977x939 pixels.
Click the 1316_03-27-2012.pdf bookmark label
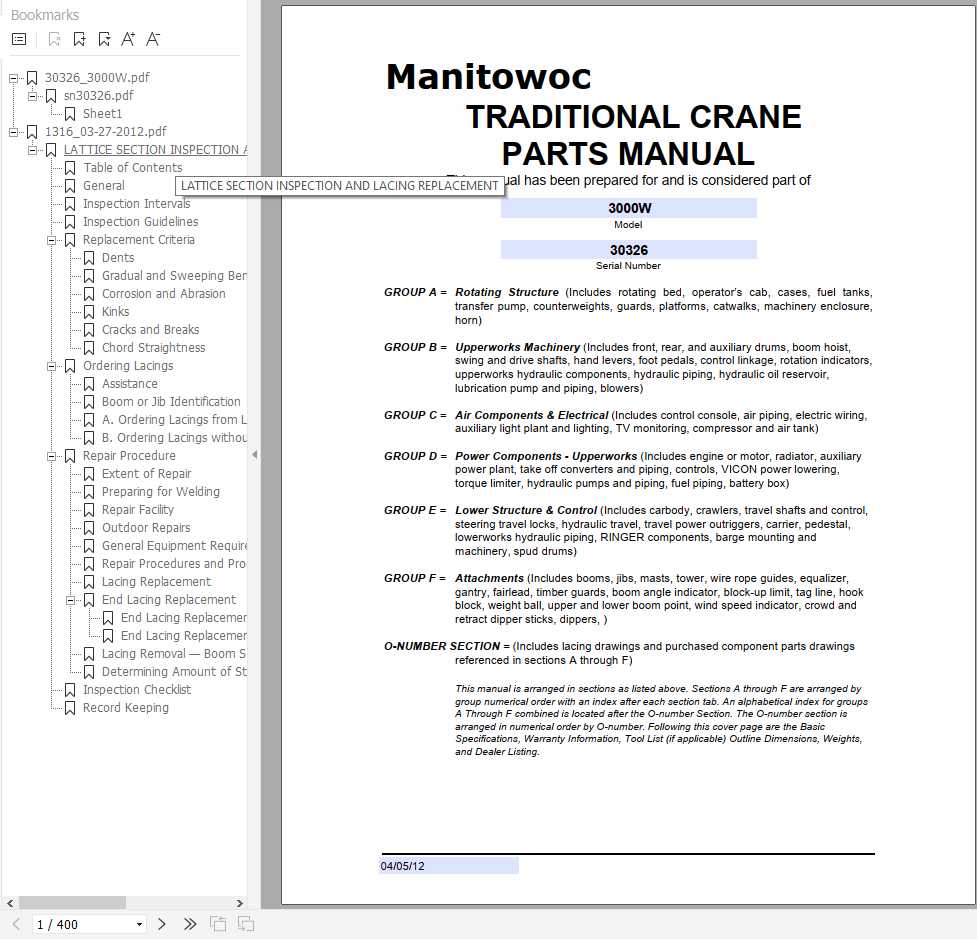pos(105,131)
